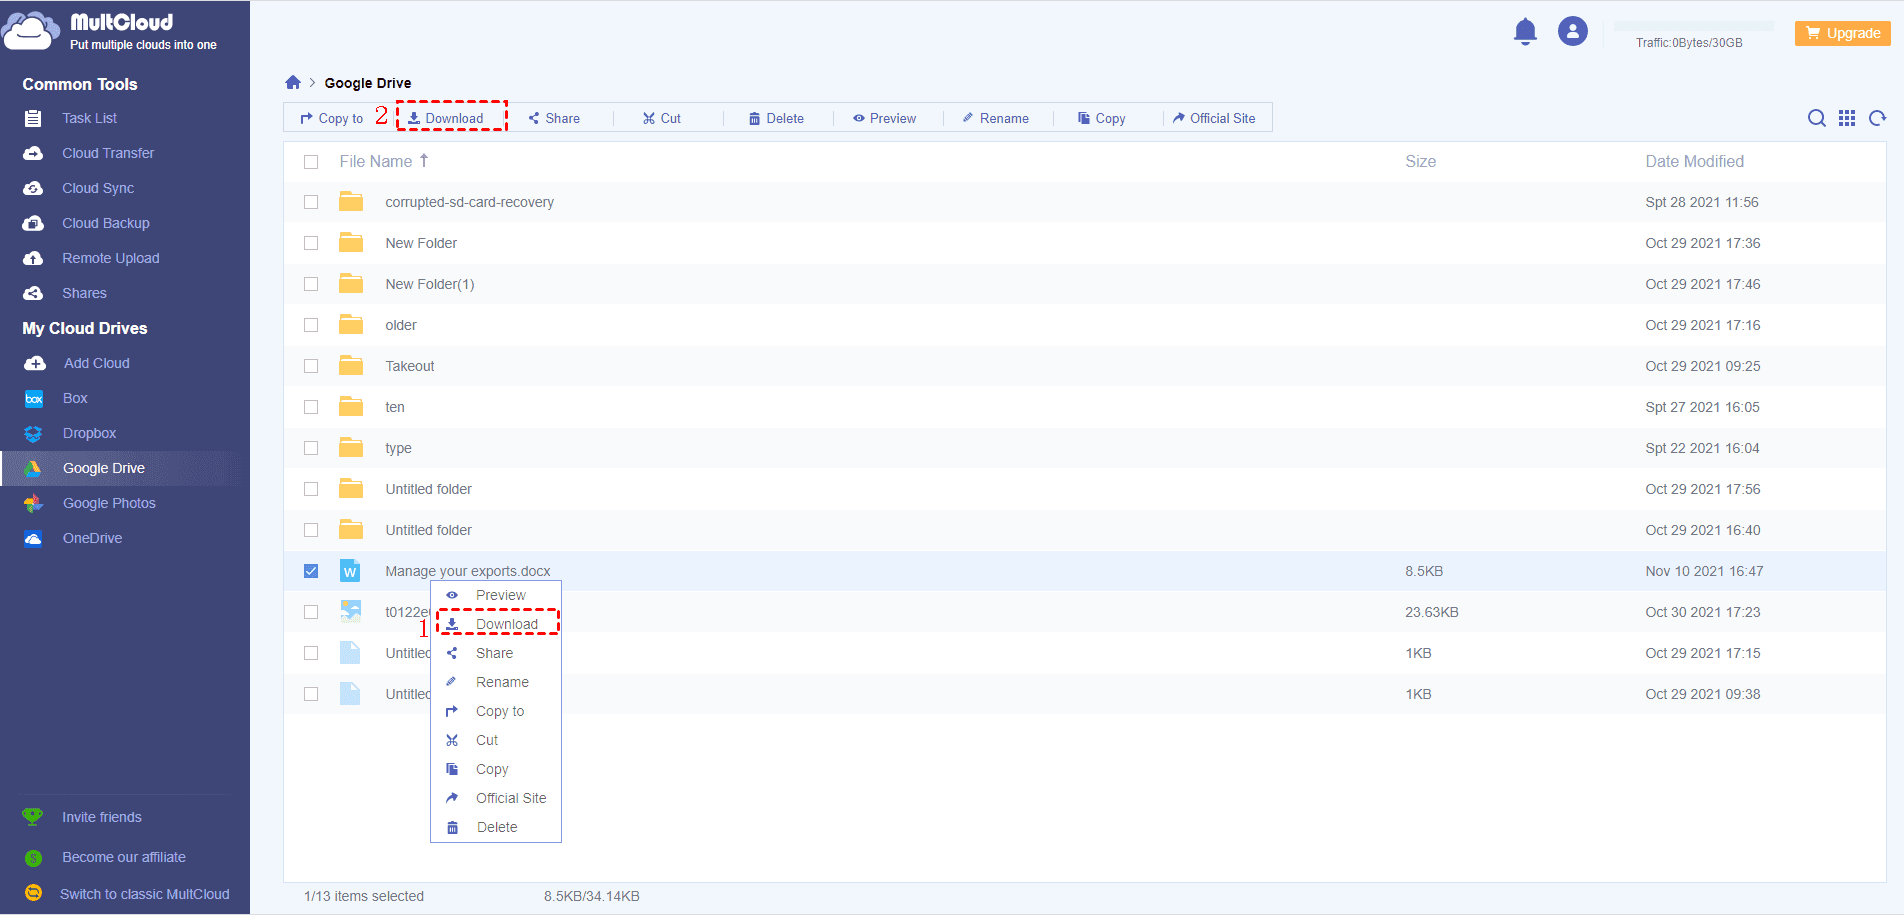Open the Invite friends link

(x=102, y=817)
